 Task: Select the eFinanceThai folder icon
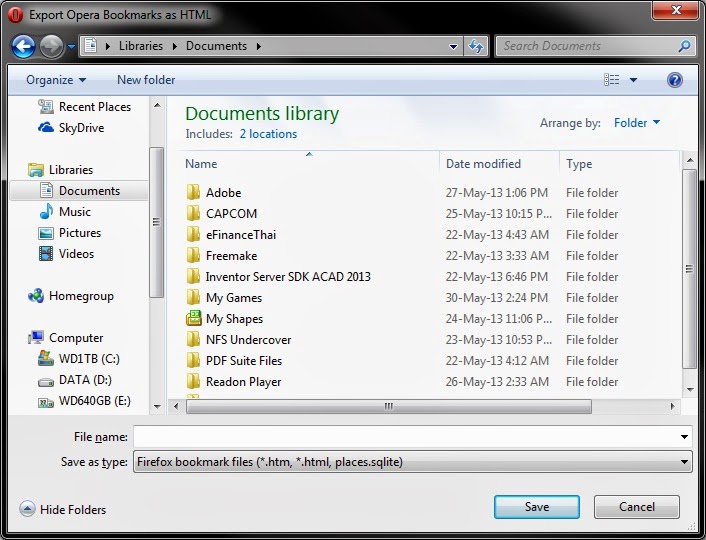(x=193, y=234)
